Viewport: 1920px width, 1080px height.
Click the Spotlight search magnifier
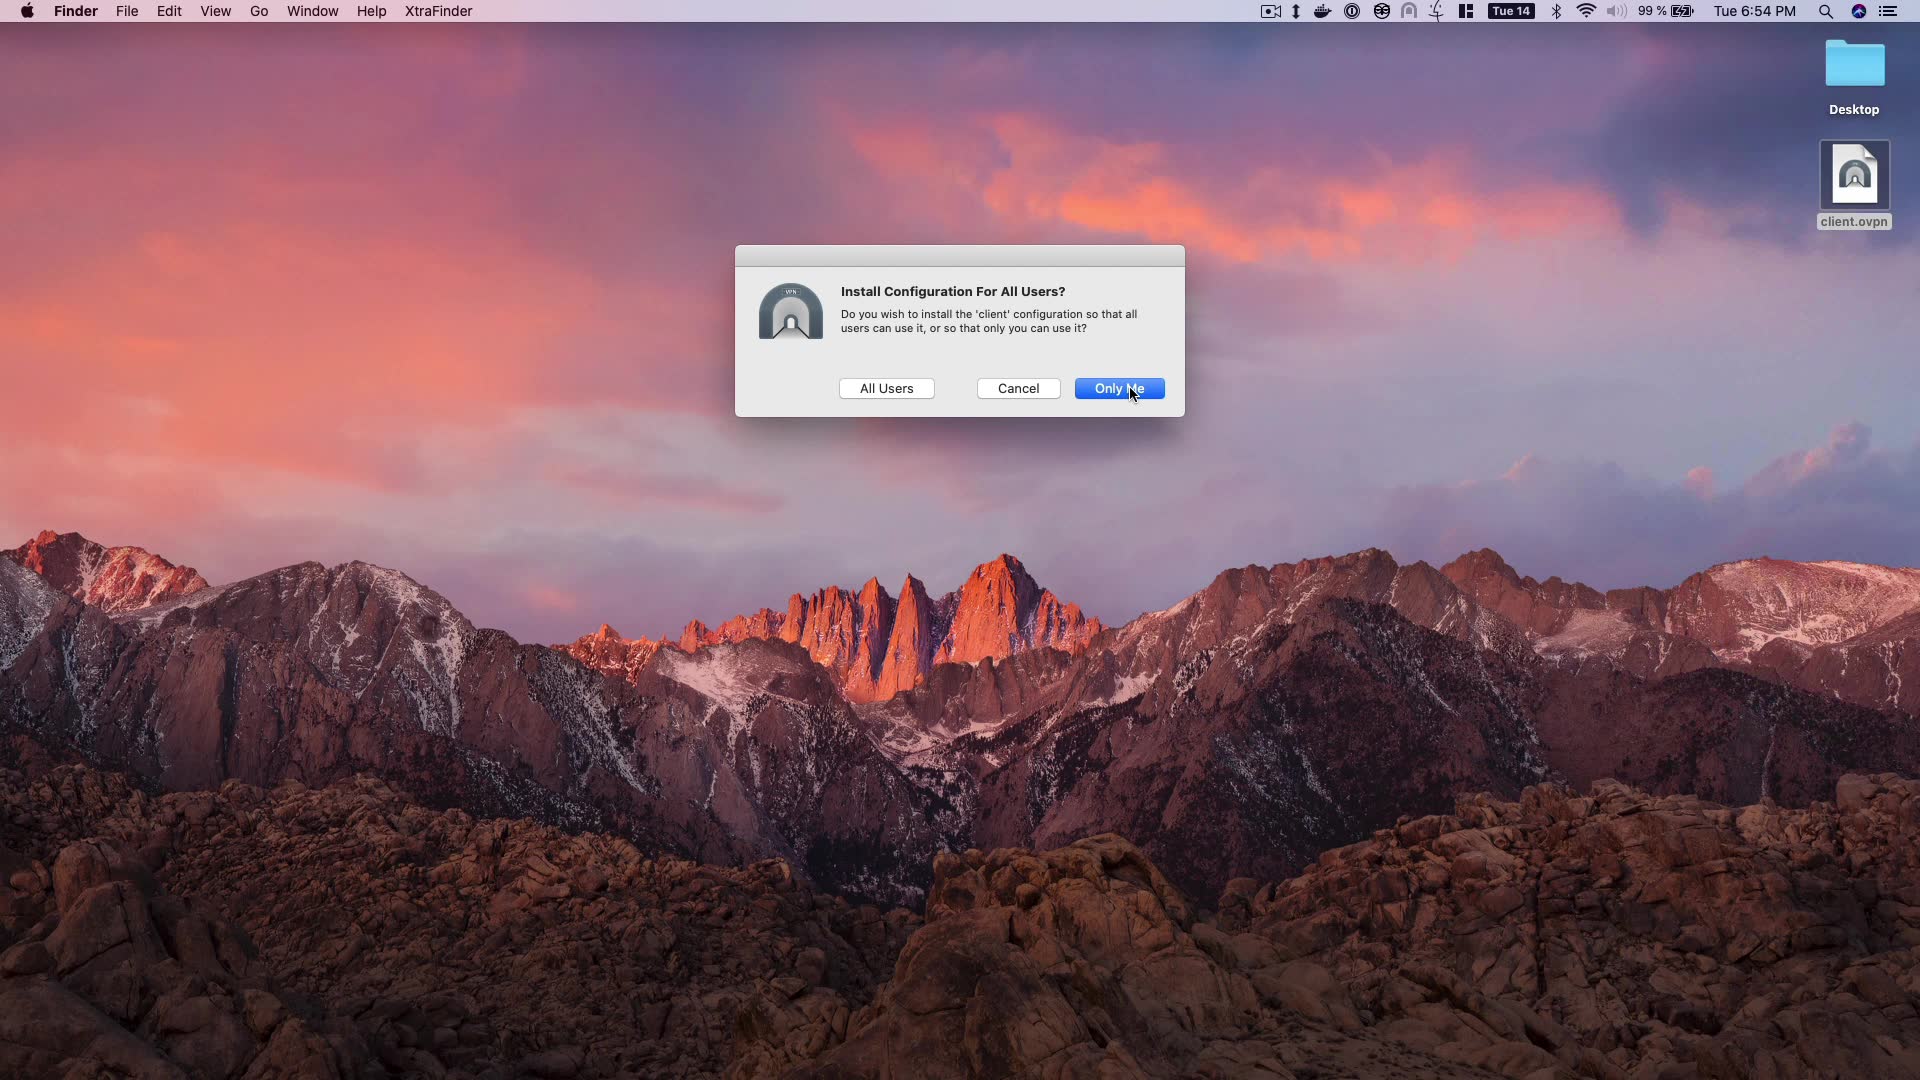coord(1825,11)
